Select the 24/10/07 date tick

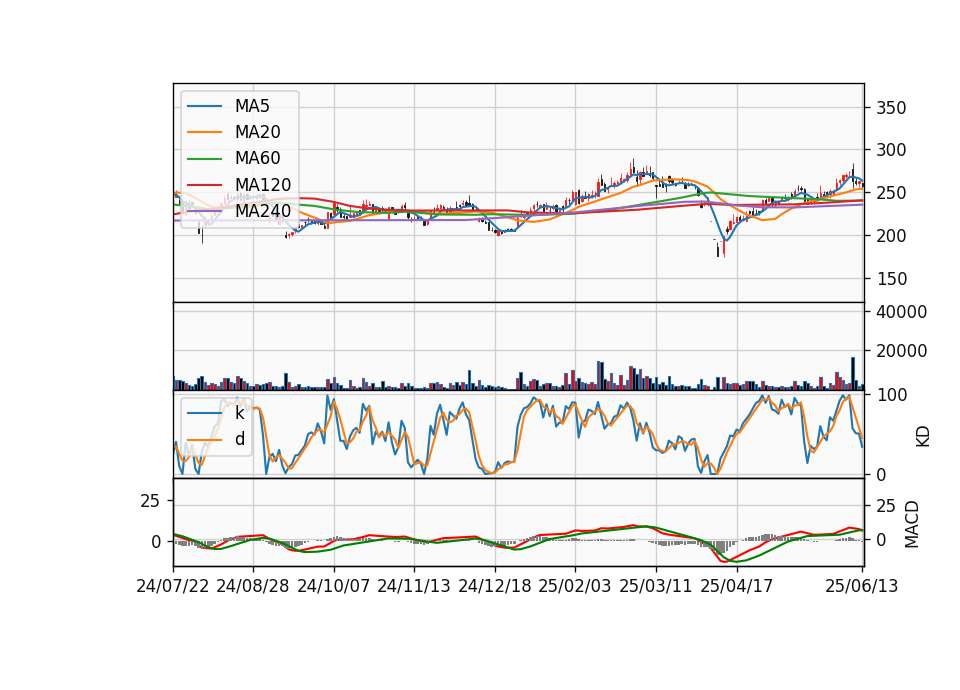point(334,586)
